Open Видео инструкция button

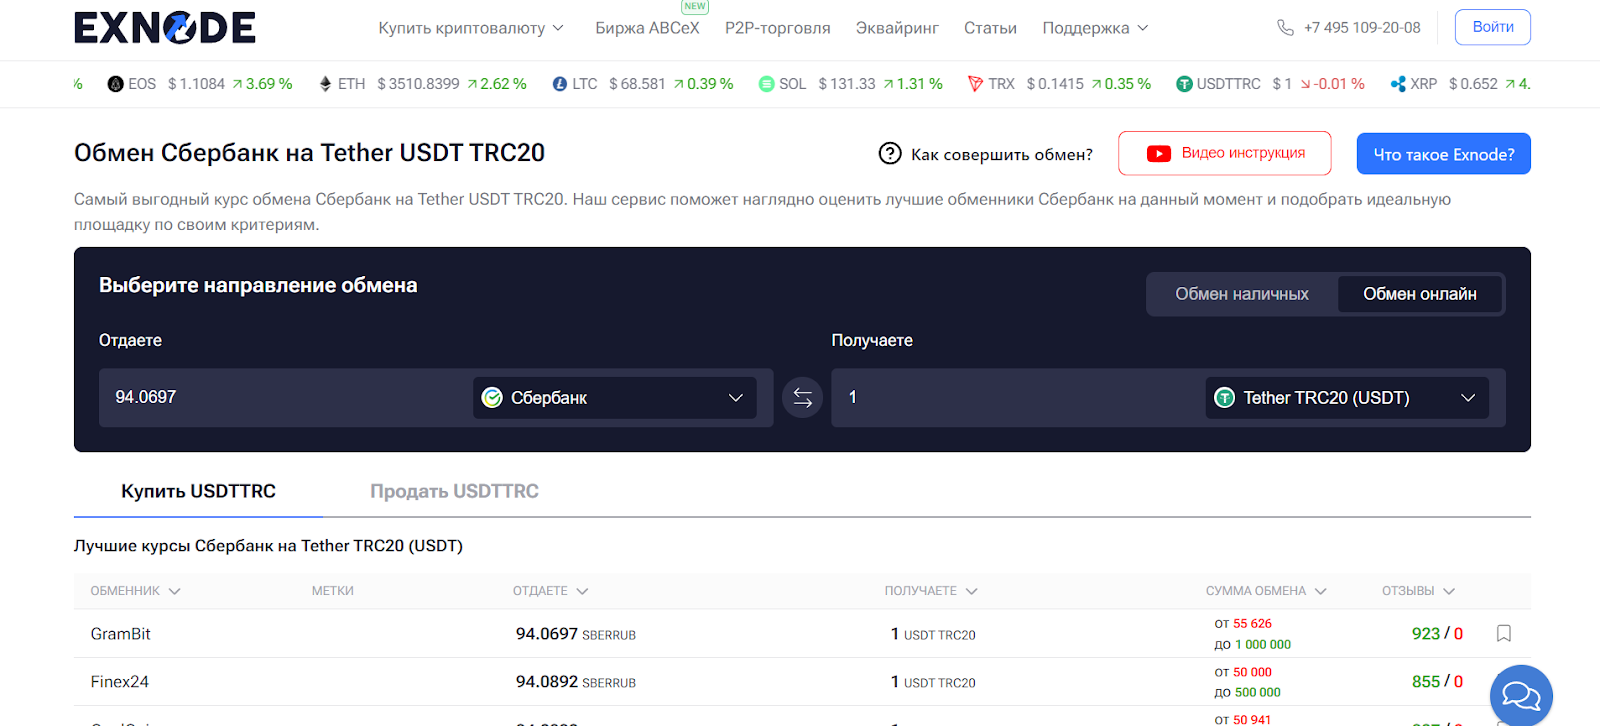1225,153
